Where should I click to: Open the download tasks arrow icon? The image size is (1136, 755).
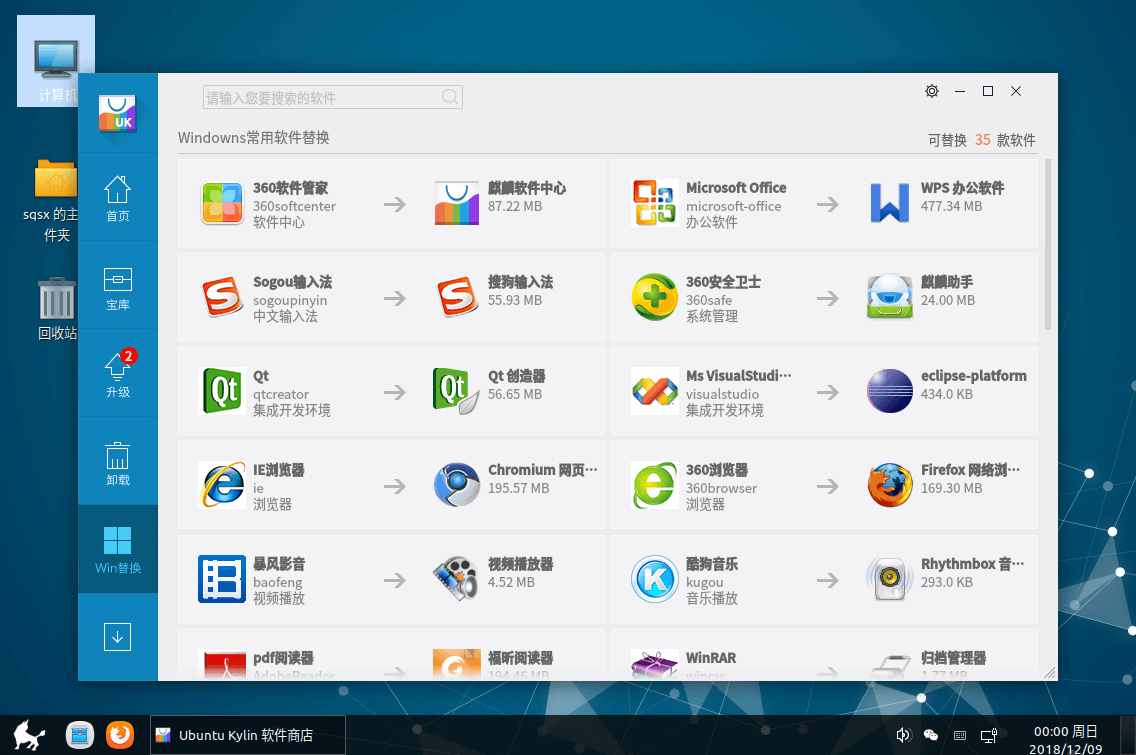point(117,637)
